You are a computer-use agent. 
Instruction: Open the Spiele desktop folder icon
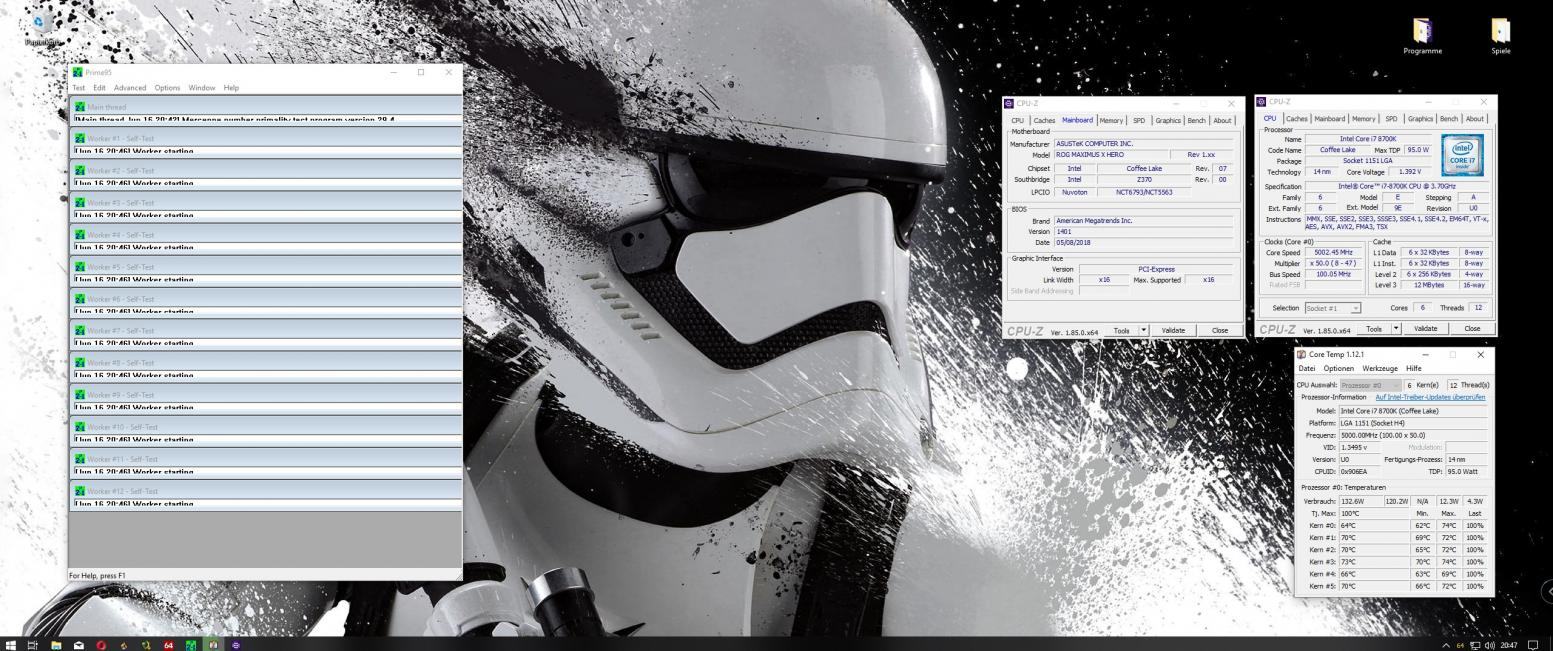pos(1501,31)
